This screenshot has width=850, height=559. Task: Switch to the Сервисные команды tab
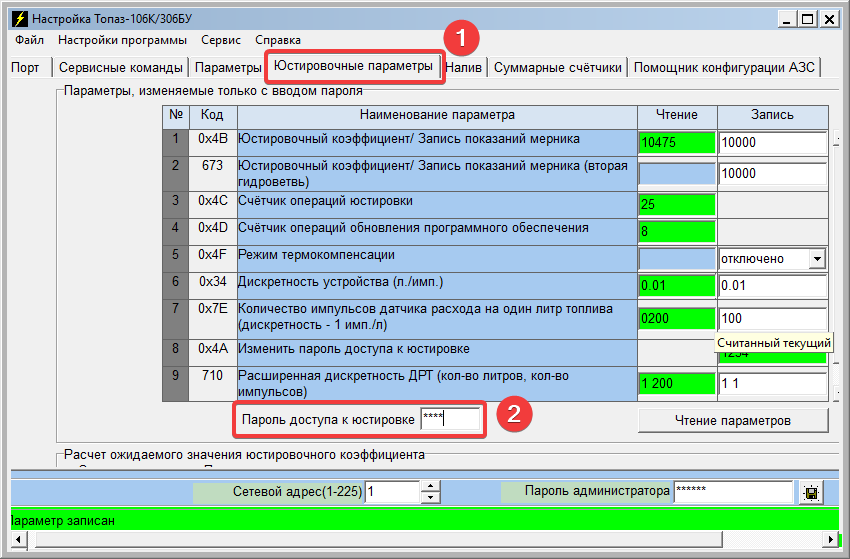(120, 68)
